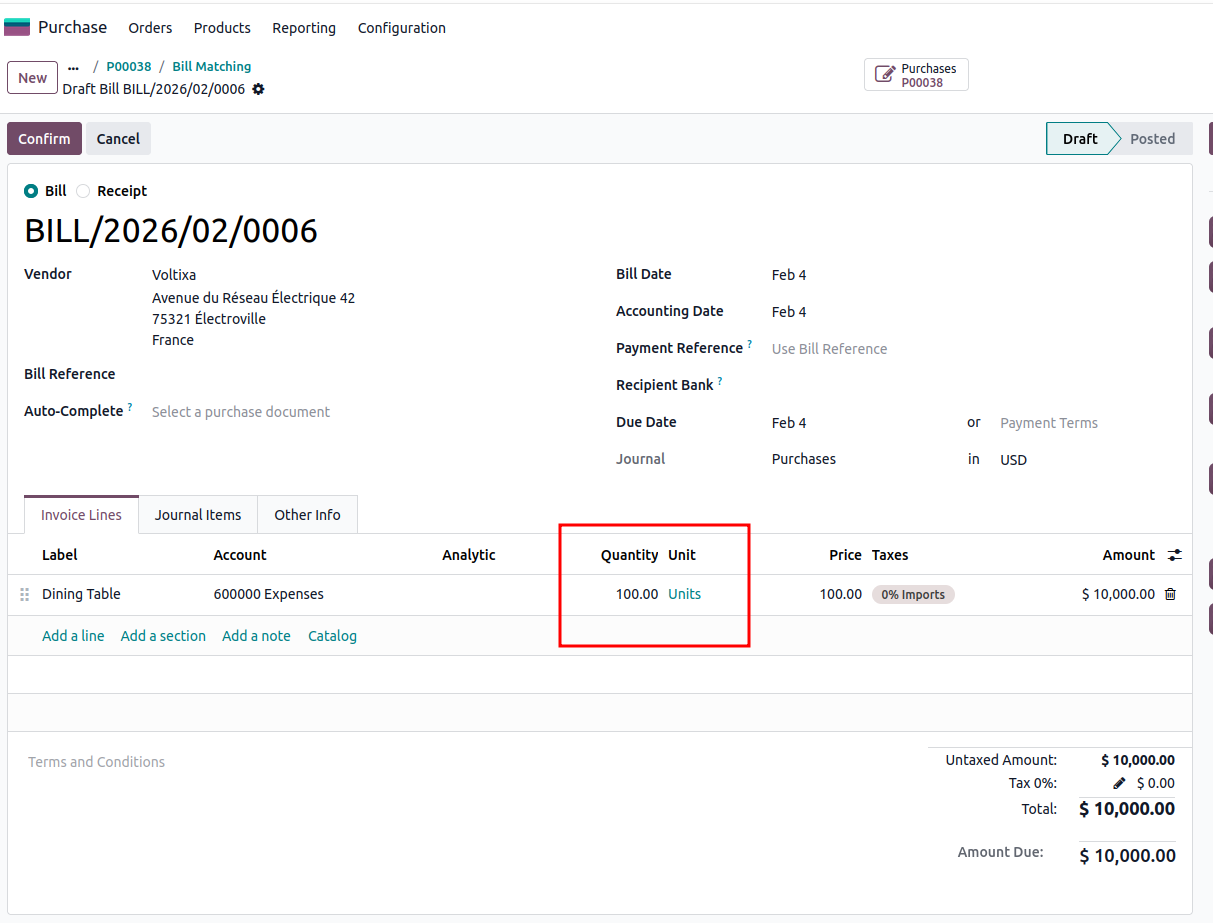Click the Add a line link
The height and width of the screenshot is (923, 1213).
pyautogui.click(x=73, y=636)
